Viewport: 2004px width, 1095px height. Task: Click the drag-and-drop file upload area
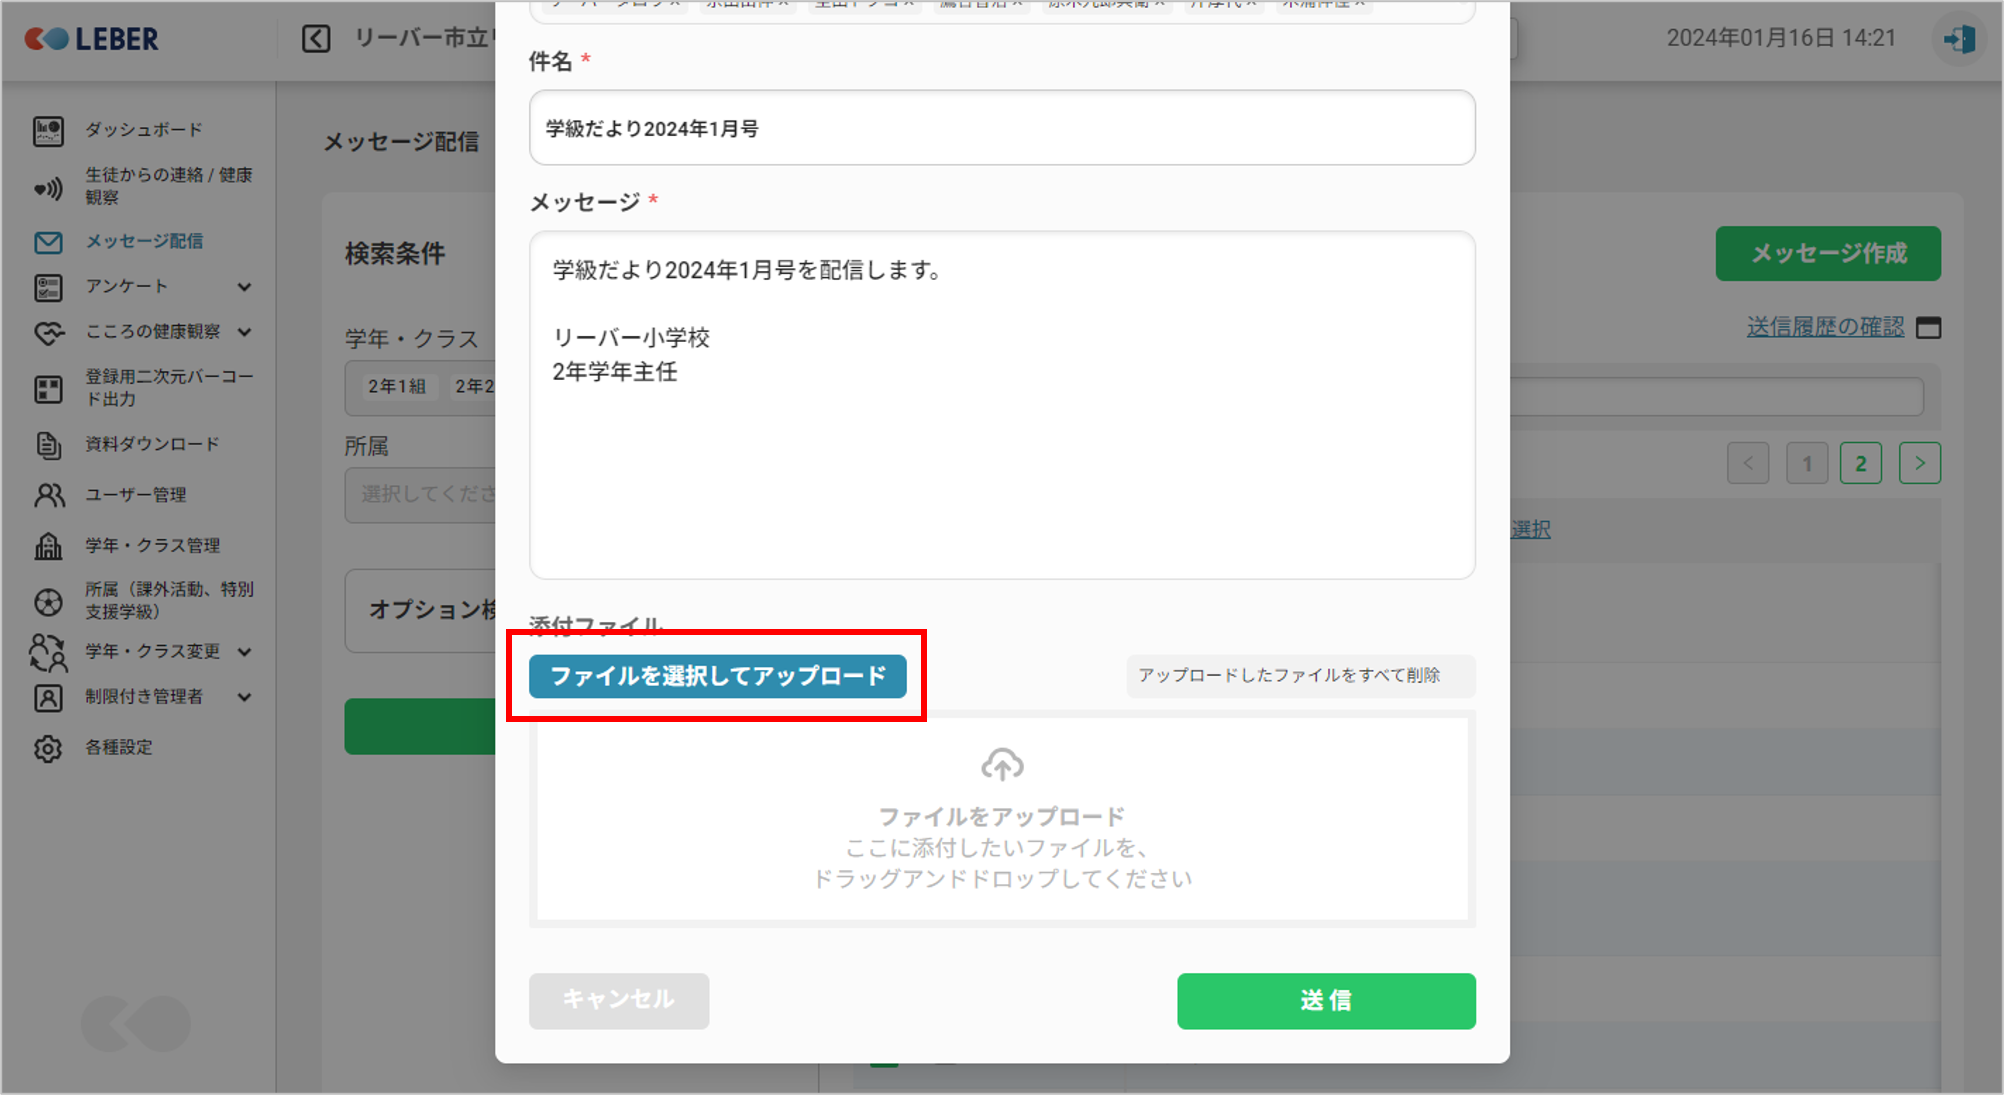pos(1001,819)
